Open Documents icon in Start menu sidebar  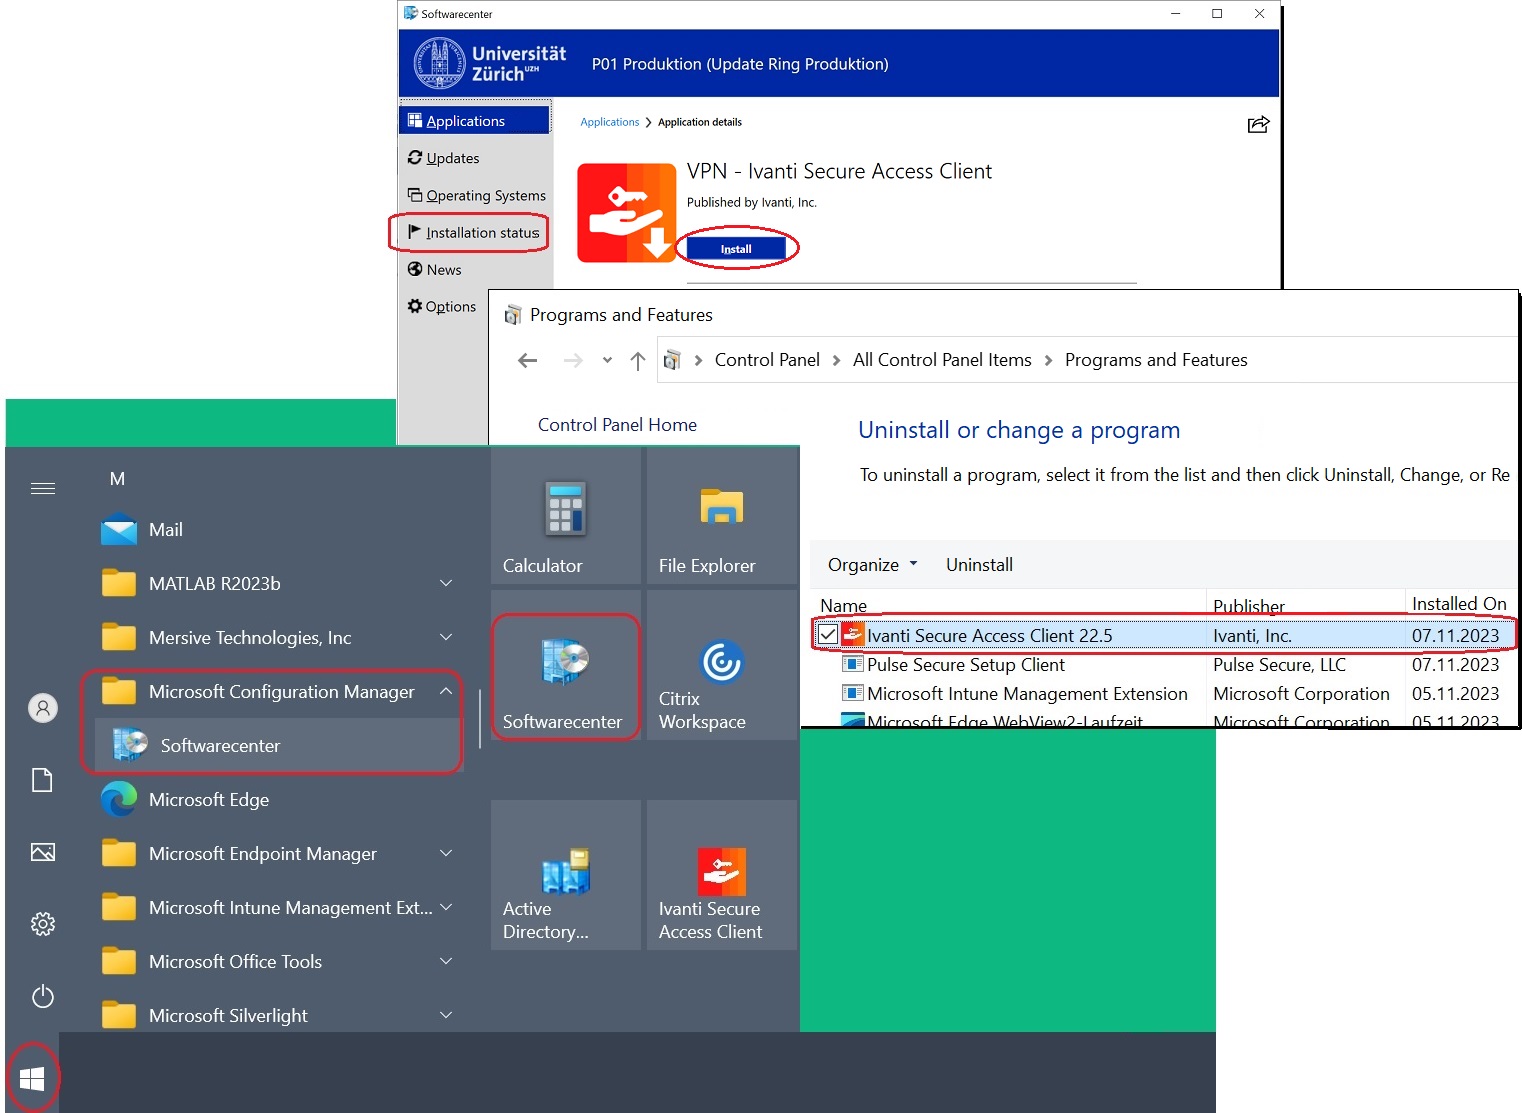point(42,780)
